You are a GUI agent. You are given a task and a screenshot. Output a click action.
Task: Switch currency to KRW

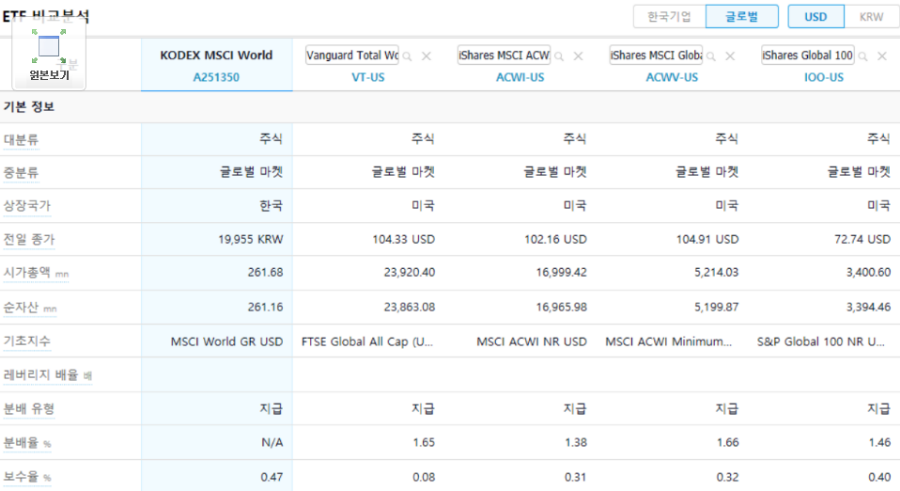coord(871,17)
